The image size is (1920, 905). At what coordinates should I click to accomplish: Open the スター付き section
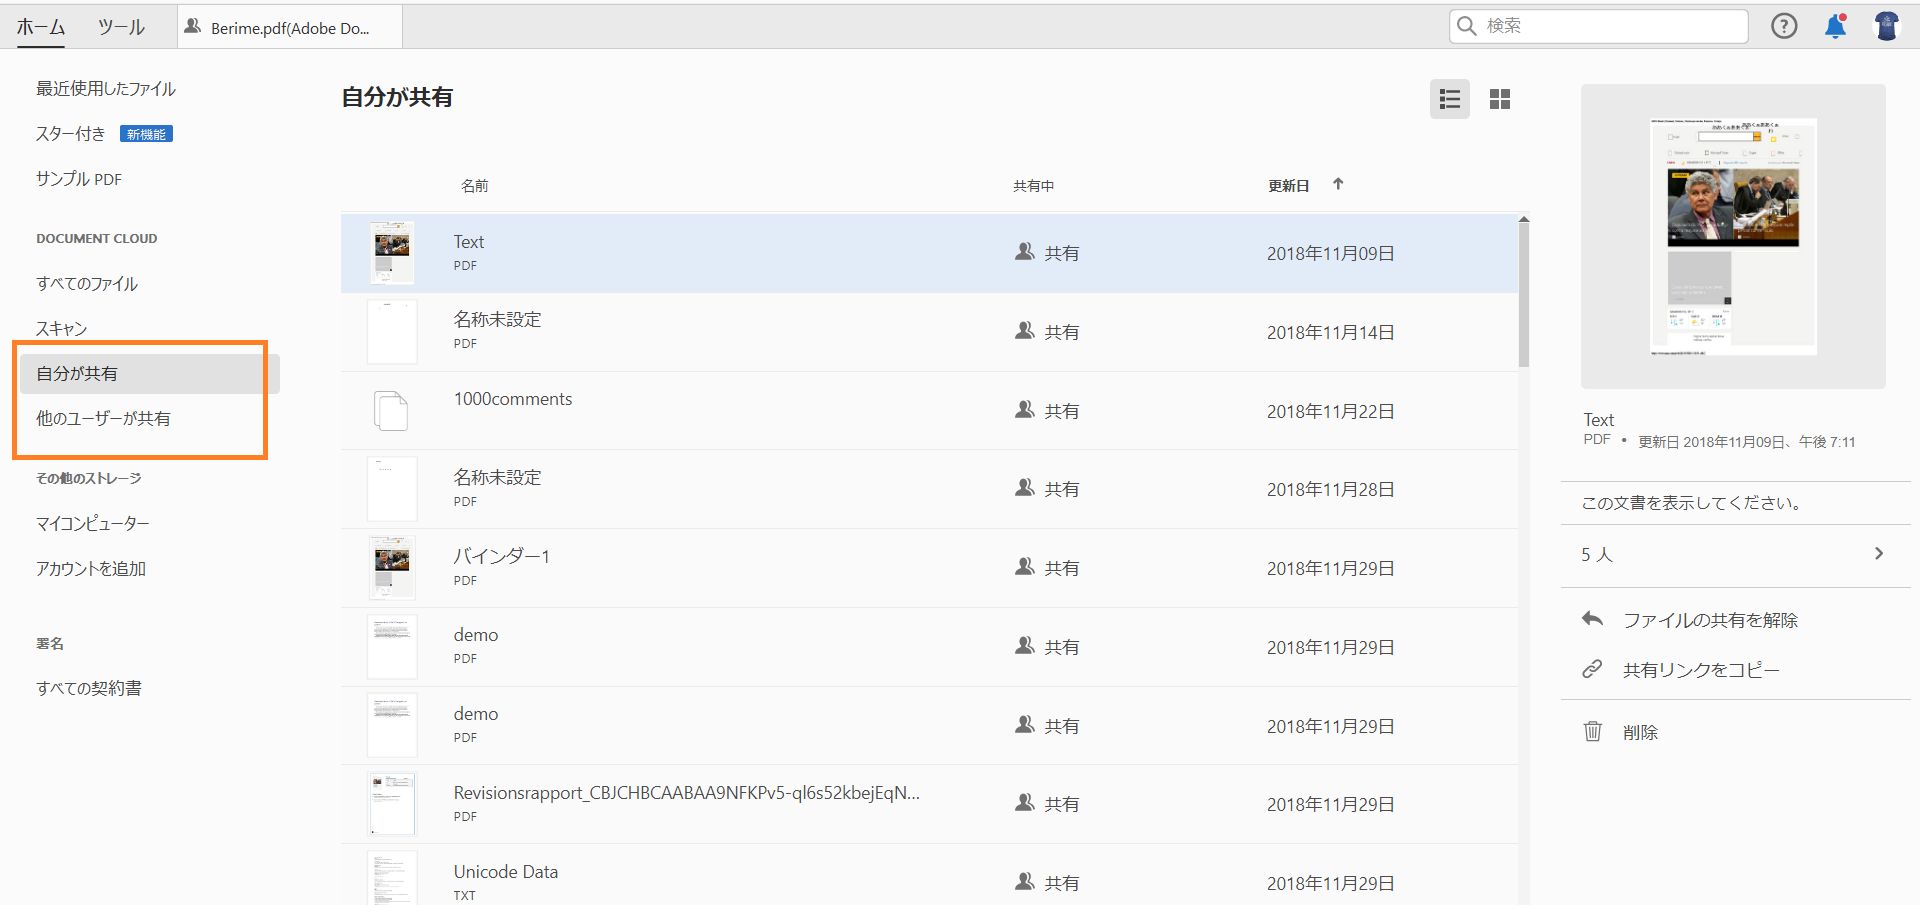(x=71, y=134)
